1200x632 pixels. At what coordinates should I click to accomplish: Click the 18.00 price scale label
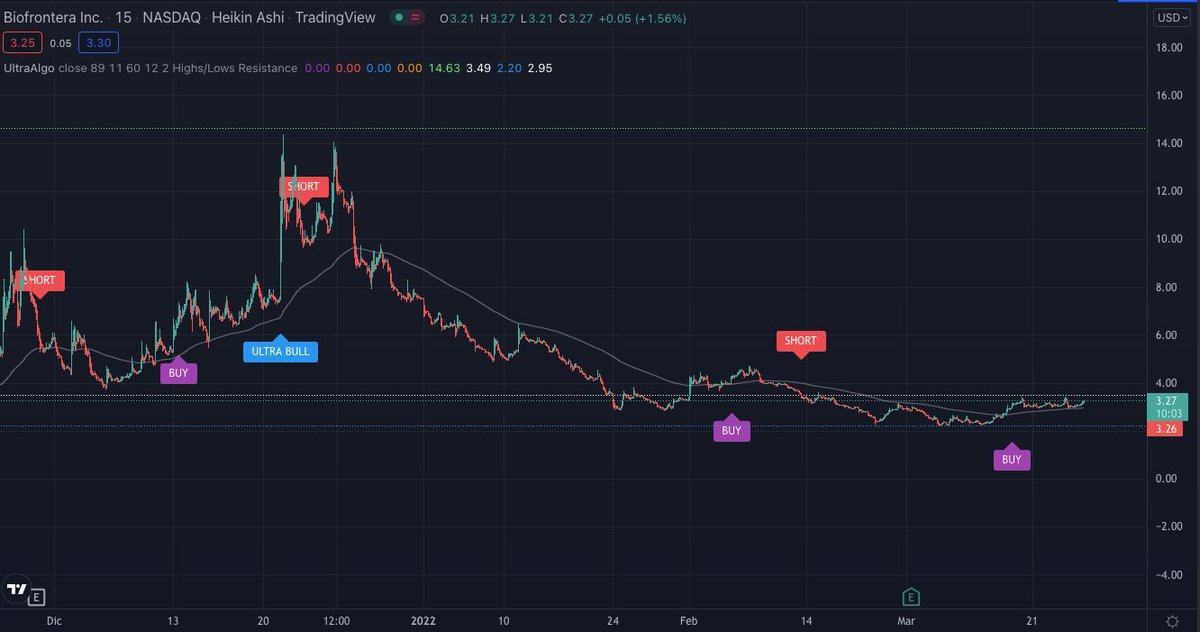1169,48
